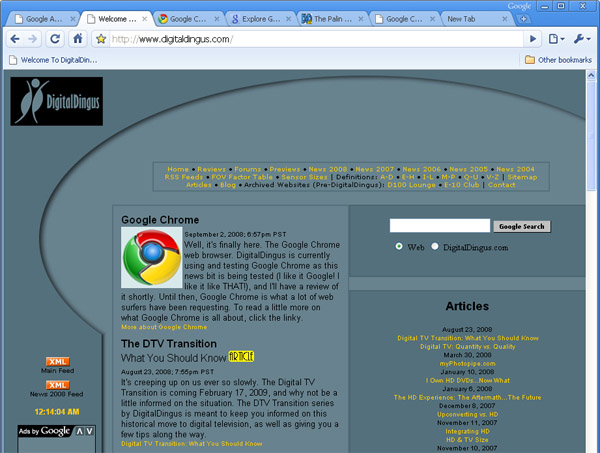Open the Home navigation link
Screen dimensions: 600x453
click(178, 169)
